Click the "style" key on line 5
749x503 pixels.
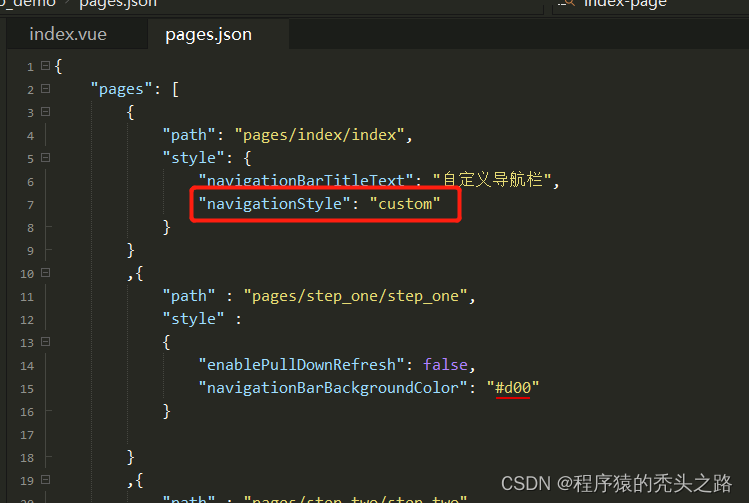click(193, 158)
